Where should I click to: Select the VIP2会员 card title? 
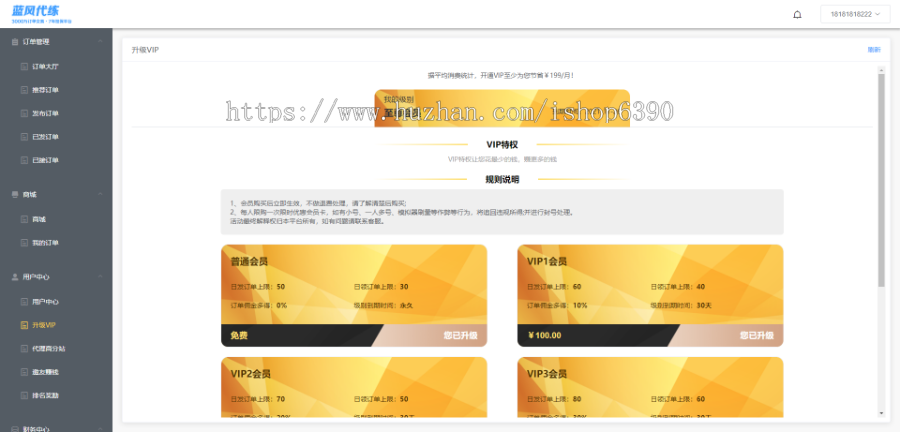(250, 374)
